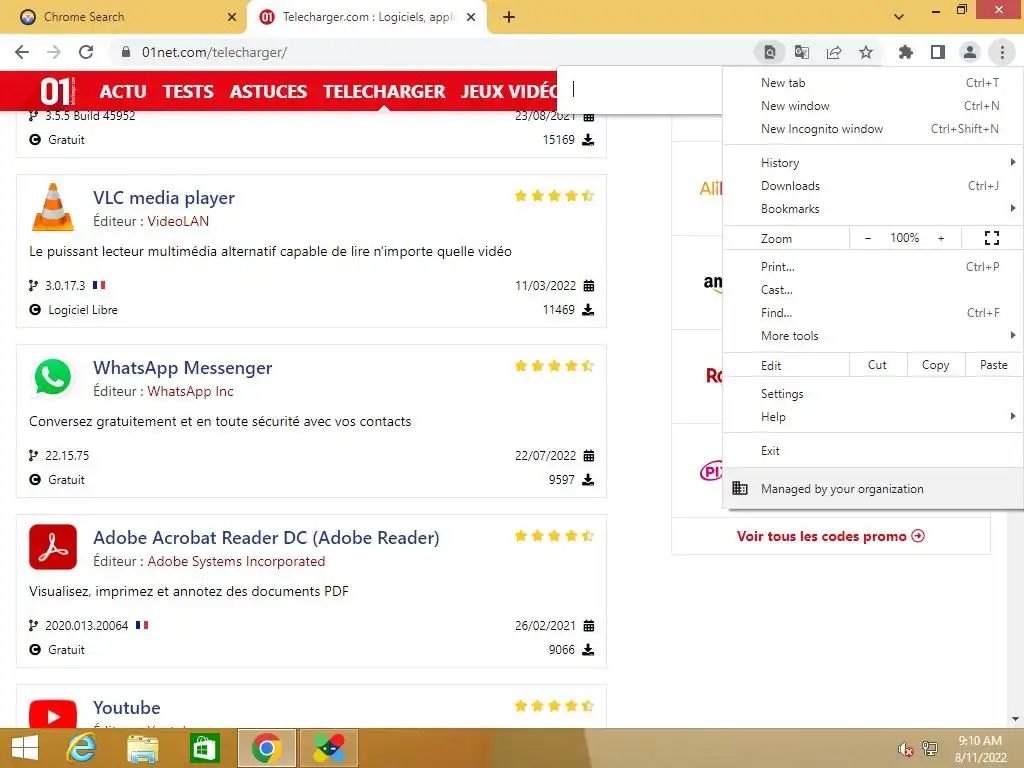Click the network tray icon
Viewport: 1024px width, 768px height.
click(x=930, y=749)
